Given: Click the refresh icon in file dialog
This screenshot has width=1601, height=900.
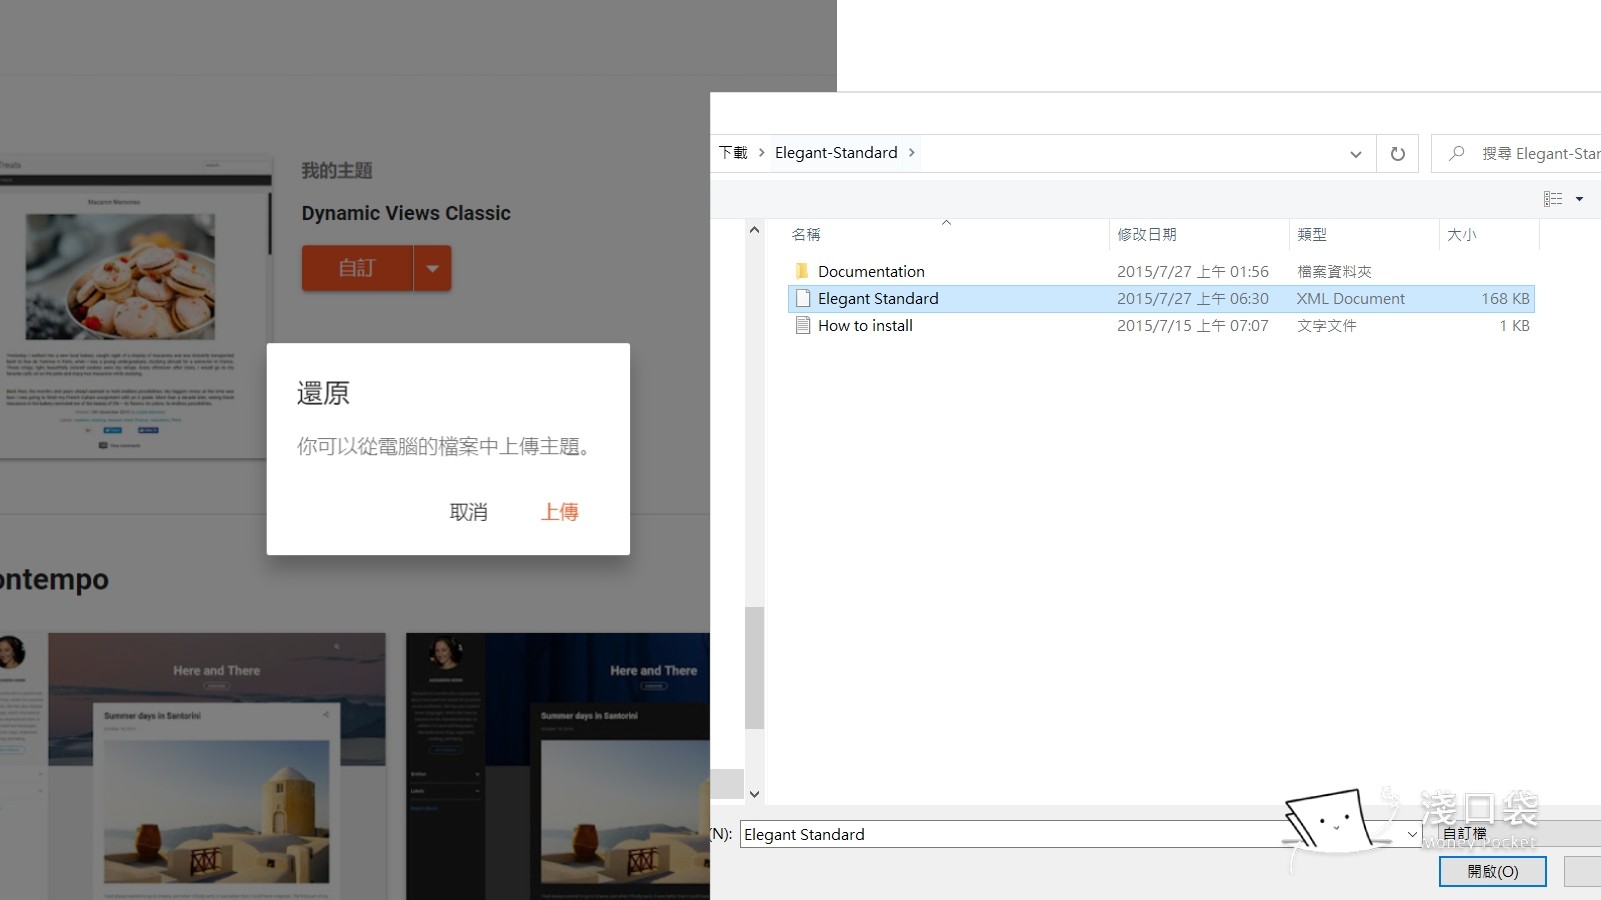Looking at the screenshot, I should (x=1397, y=153).
